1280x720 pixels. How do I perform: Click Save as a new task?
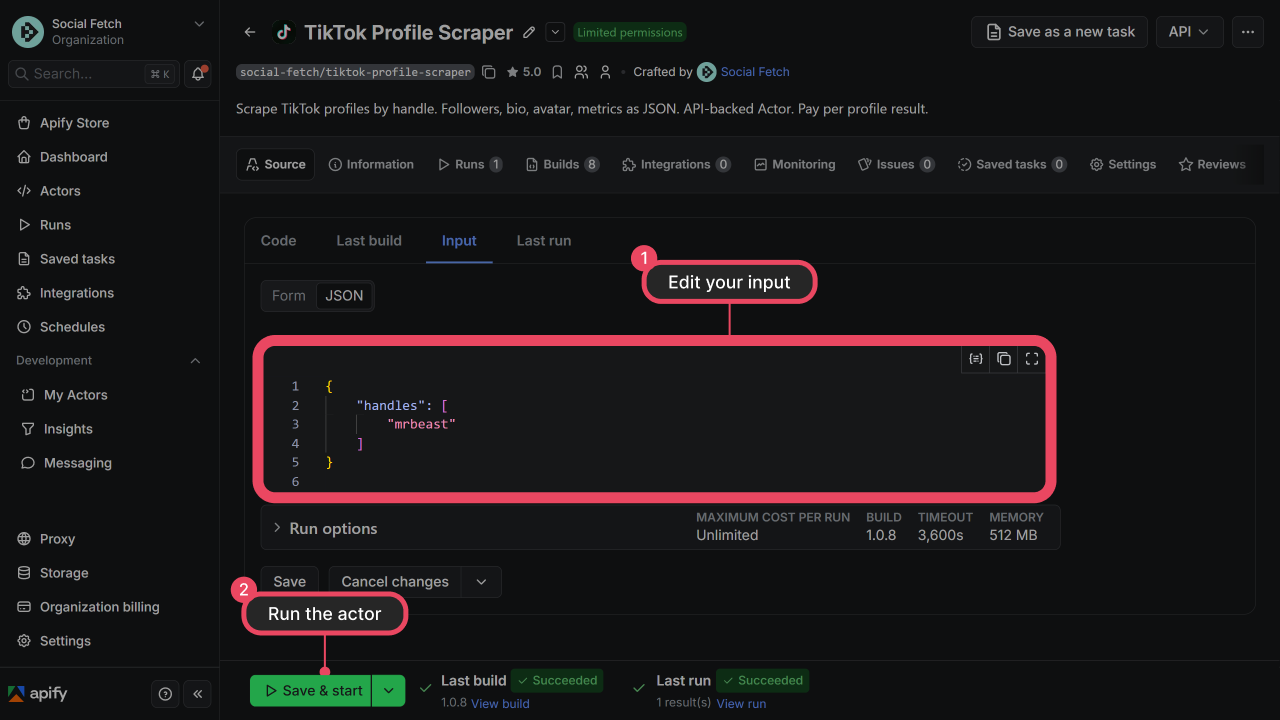pyautogui.click(x=1059, y=32)
